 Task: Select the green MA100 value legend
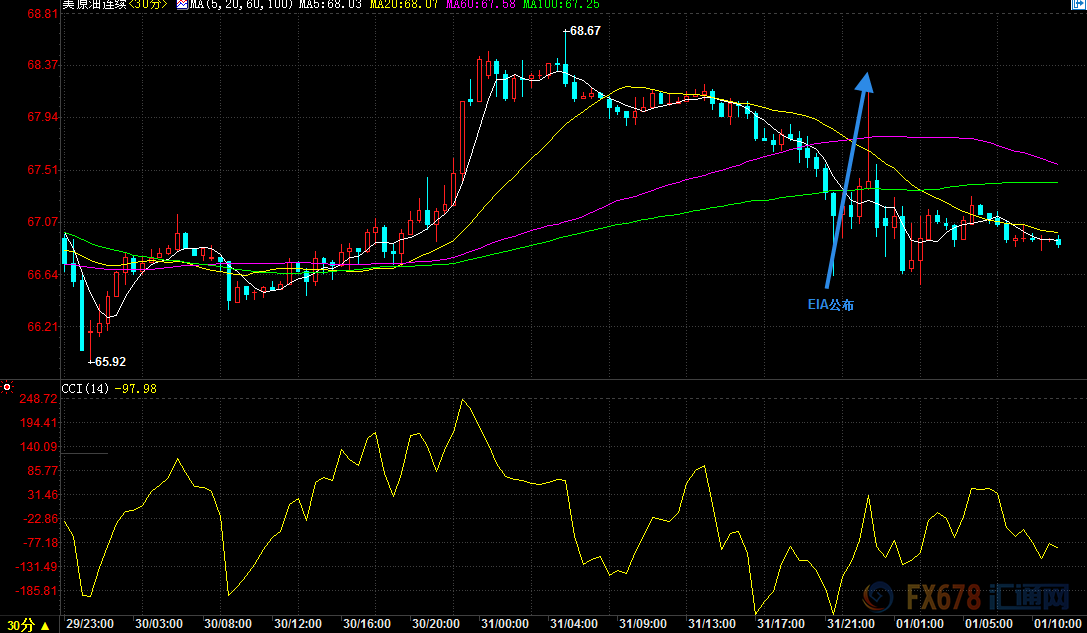click(561, 5)
